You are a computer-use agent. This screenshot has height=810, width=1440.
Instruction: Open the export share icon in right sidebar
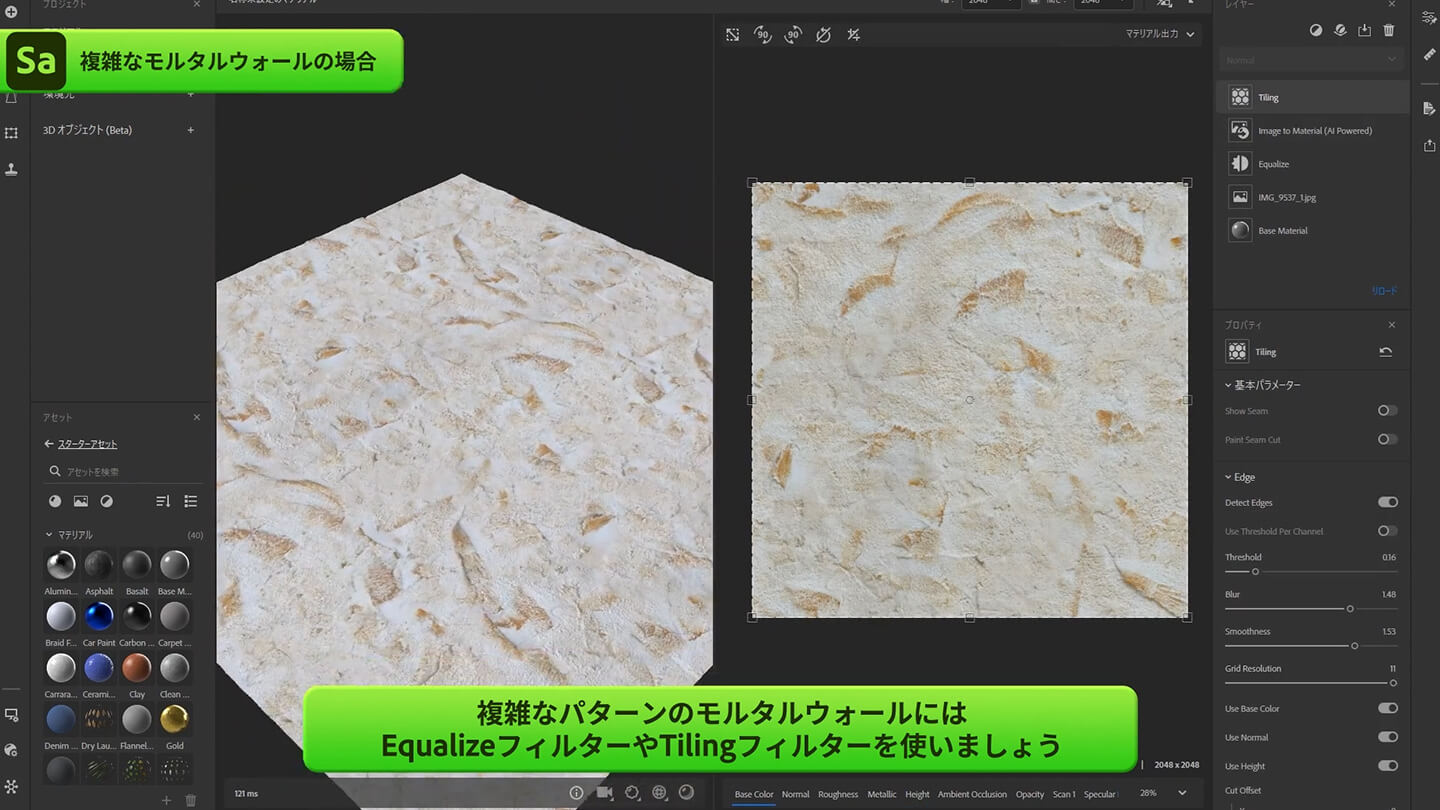(1429, 146)
